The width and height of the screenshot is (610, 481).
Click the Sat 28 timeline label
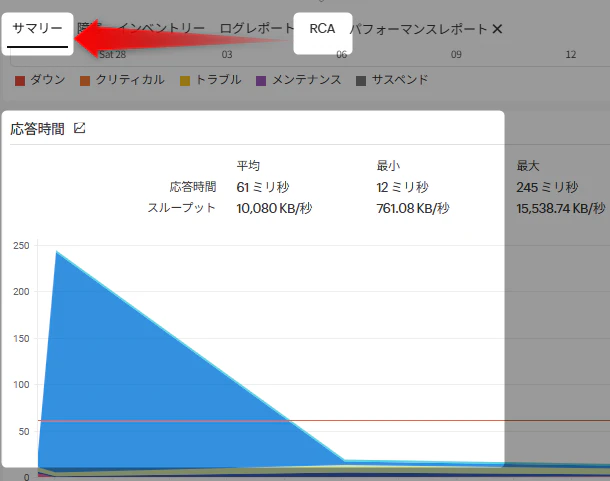click(x=112, y=54)
